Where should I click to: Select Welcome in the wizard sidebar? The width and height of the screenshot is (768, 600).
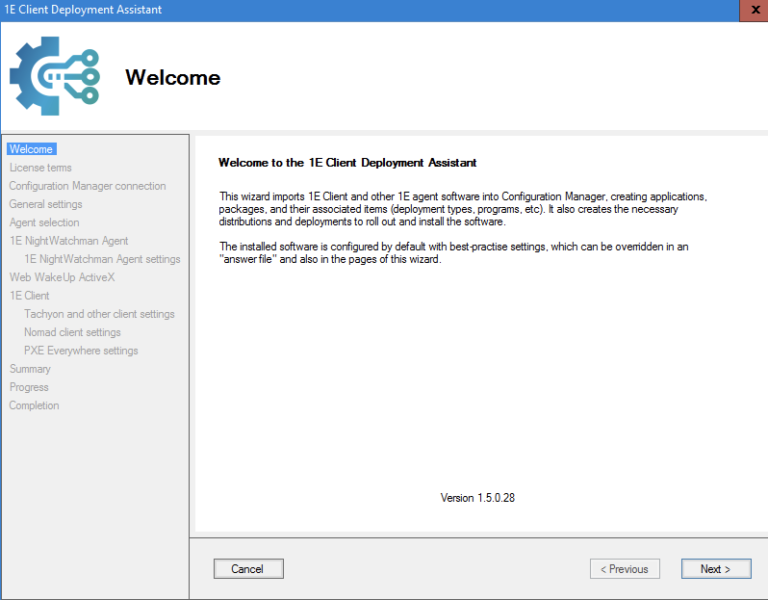click(31, 149)
